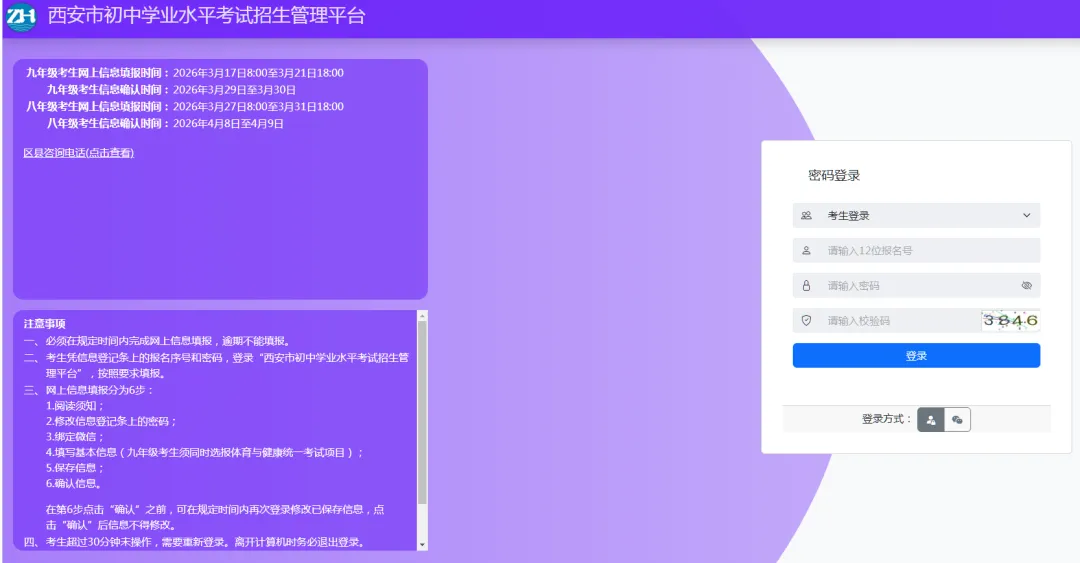Switch to WeChat login method icon
1080x563 pixels.
957,420
